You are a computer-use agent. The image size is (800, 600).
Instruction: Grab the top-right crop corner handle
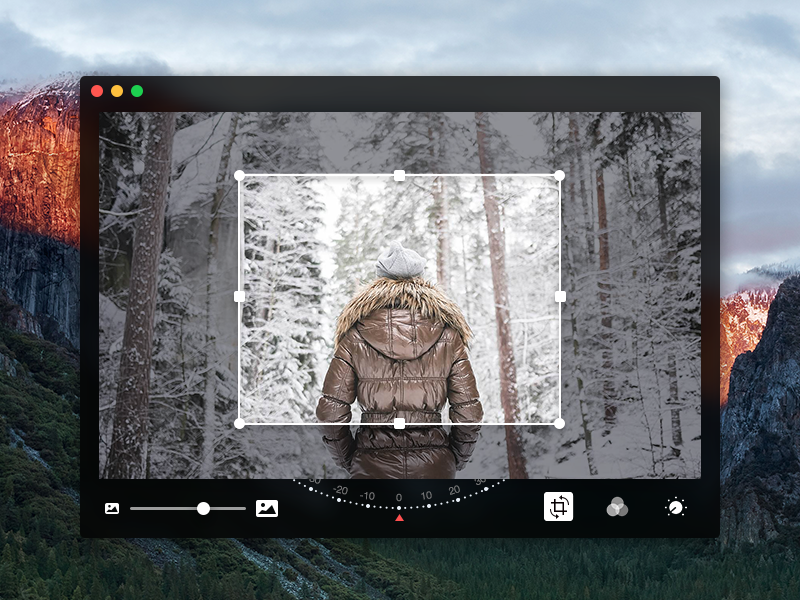[559, 175]
